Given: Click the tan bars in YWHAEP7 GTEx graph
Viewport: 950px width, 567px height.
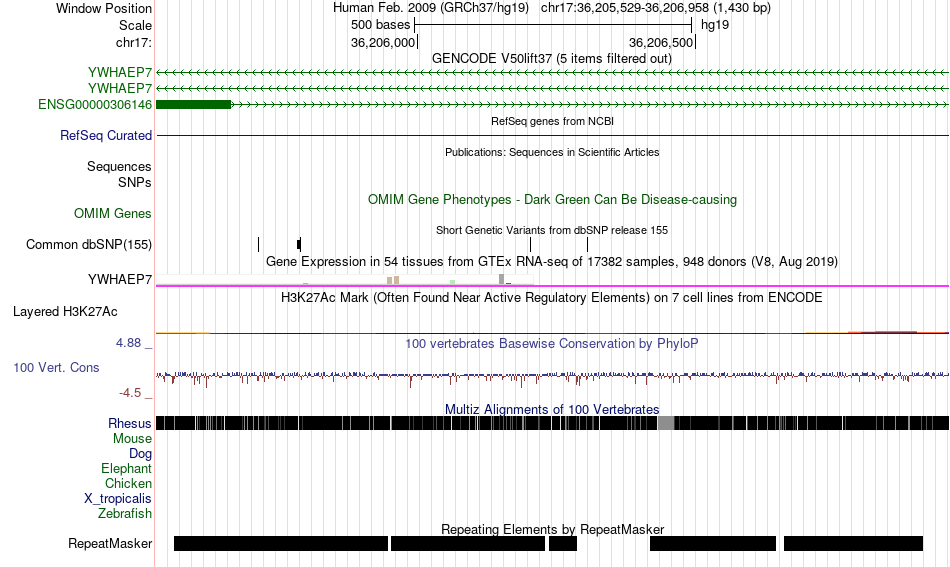Looking at the screenshot, I should coord(393,280).
